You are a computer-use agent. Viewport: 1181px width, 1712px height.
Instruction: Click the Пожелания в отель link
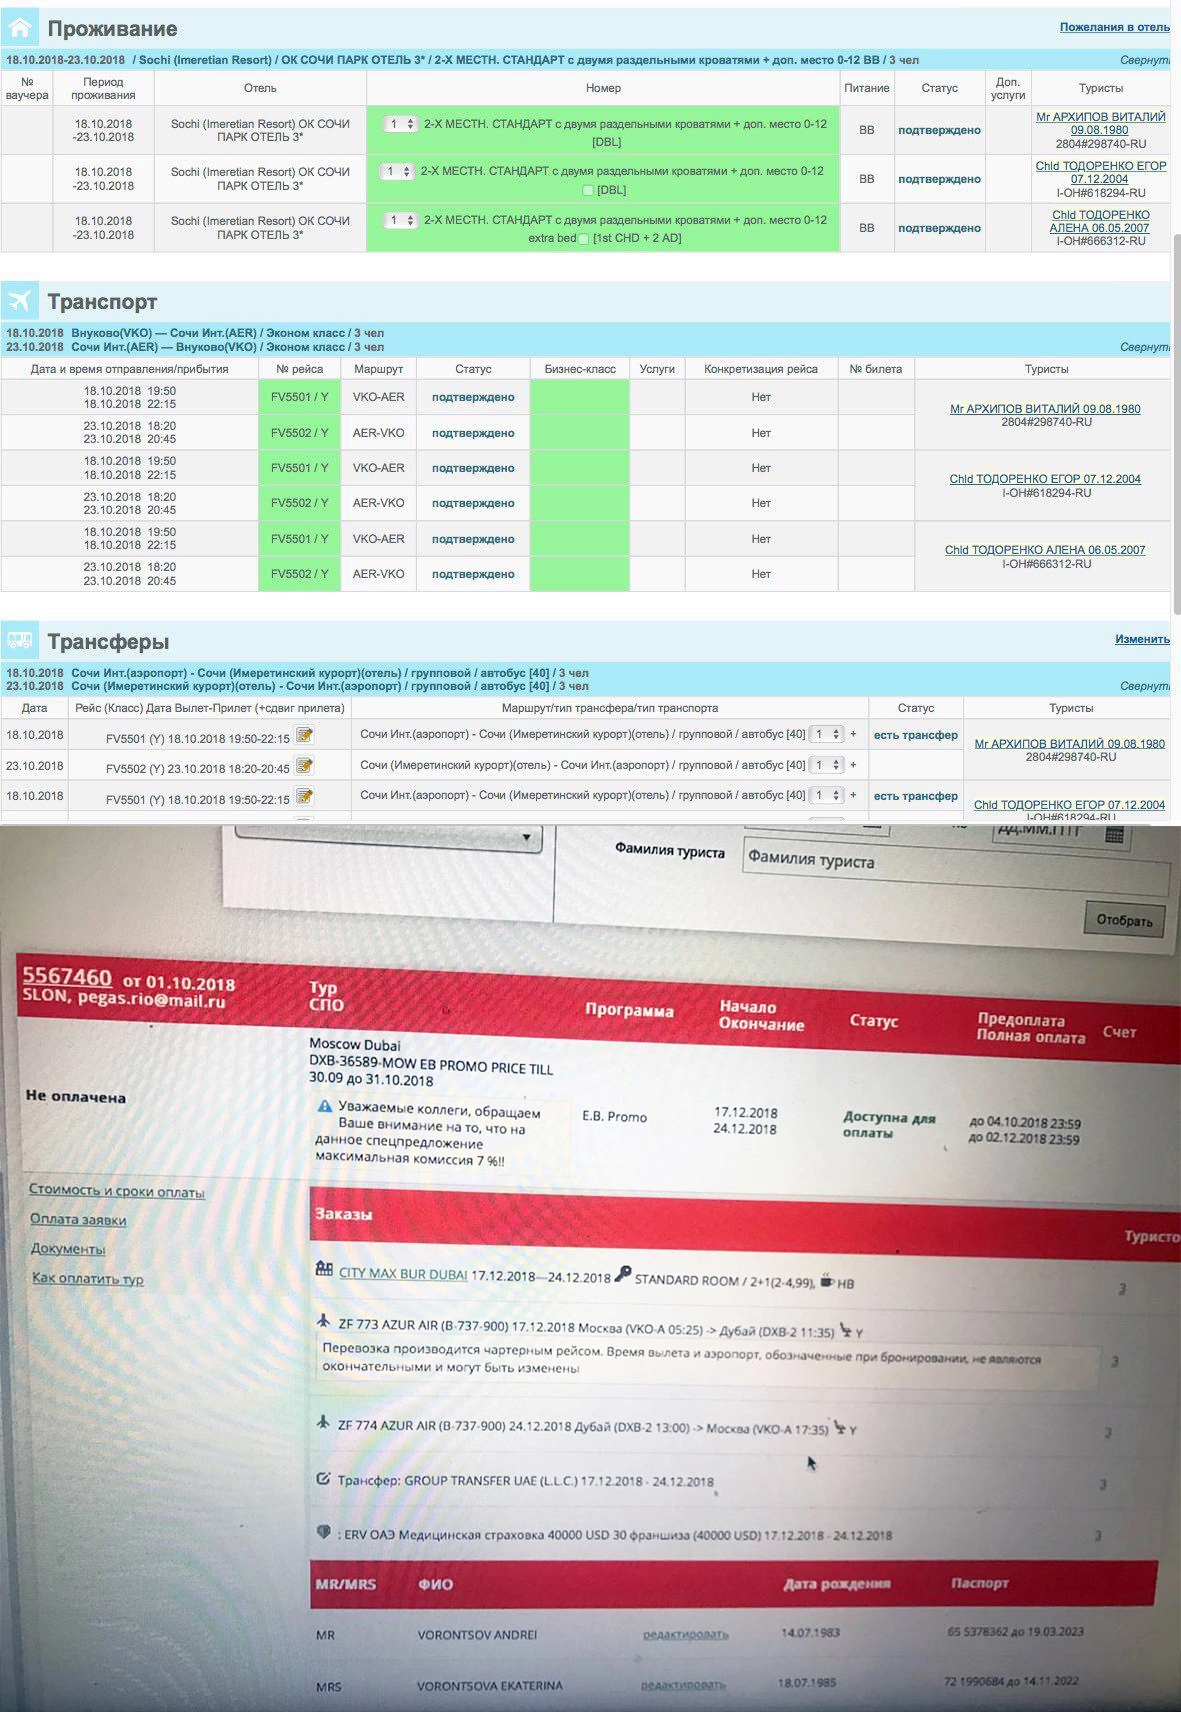[1114, 27]
